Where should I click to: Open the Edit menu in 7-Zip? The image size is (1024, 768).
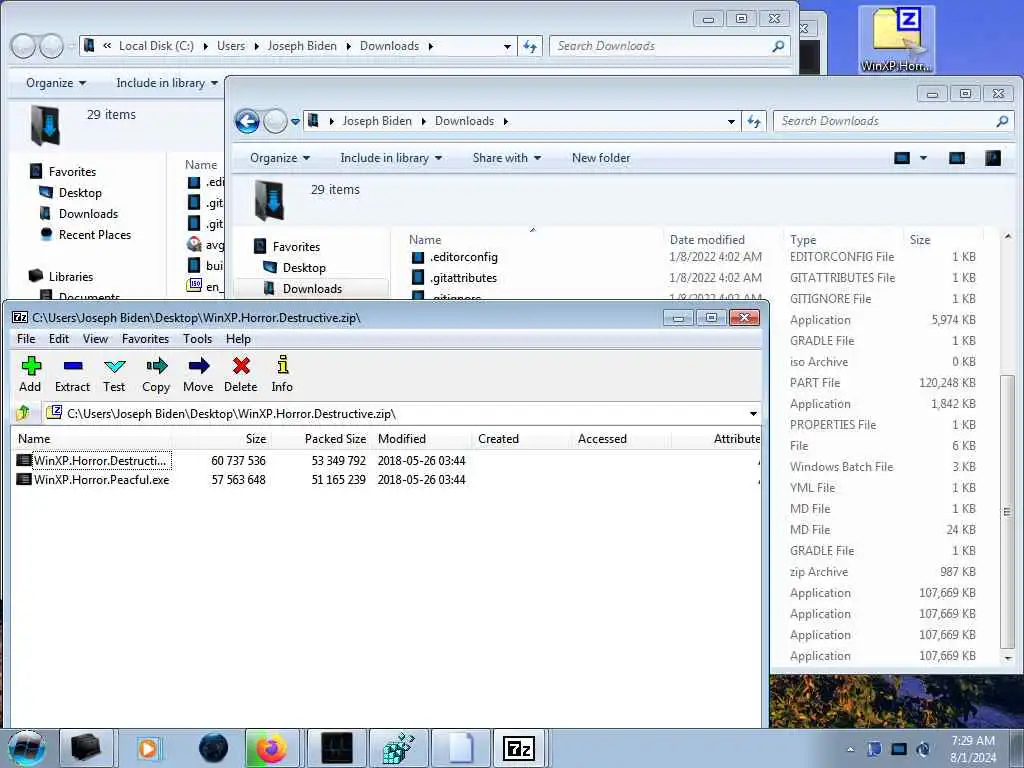(x=59, y=338)
